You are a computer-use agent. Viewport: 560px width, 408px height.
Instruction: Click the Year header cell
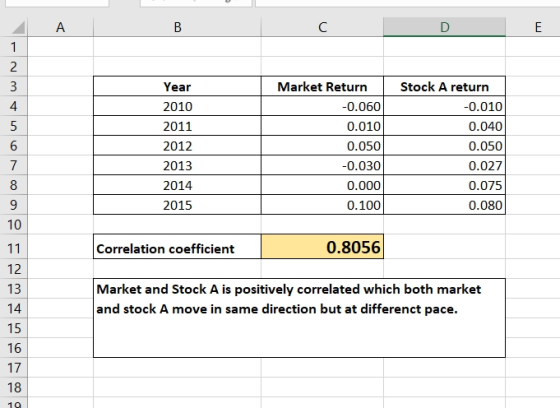pos(177,86)
